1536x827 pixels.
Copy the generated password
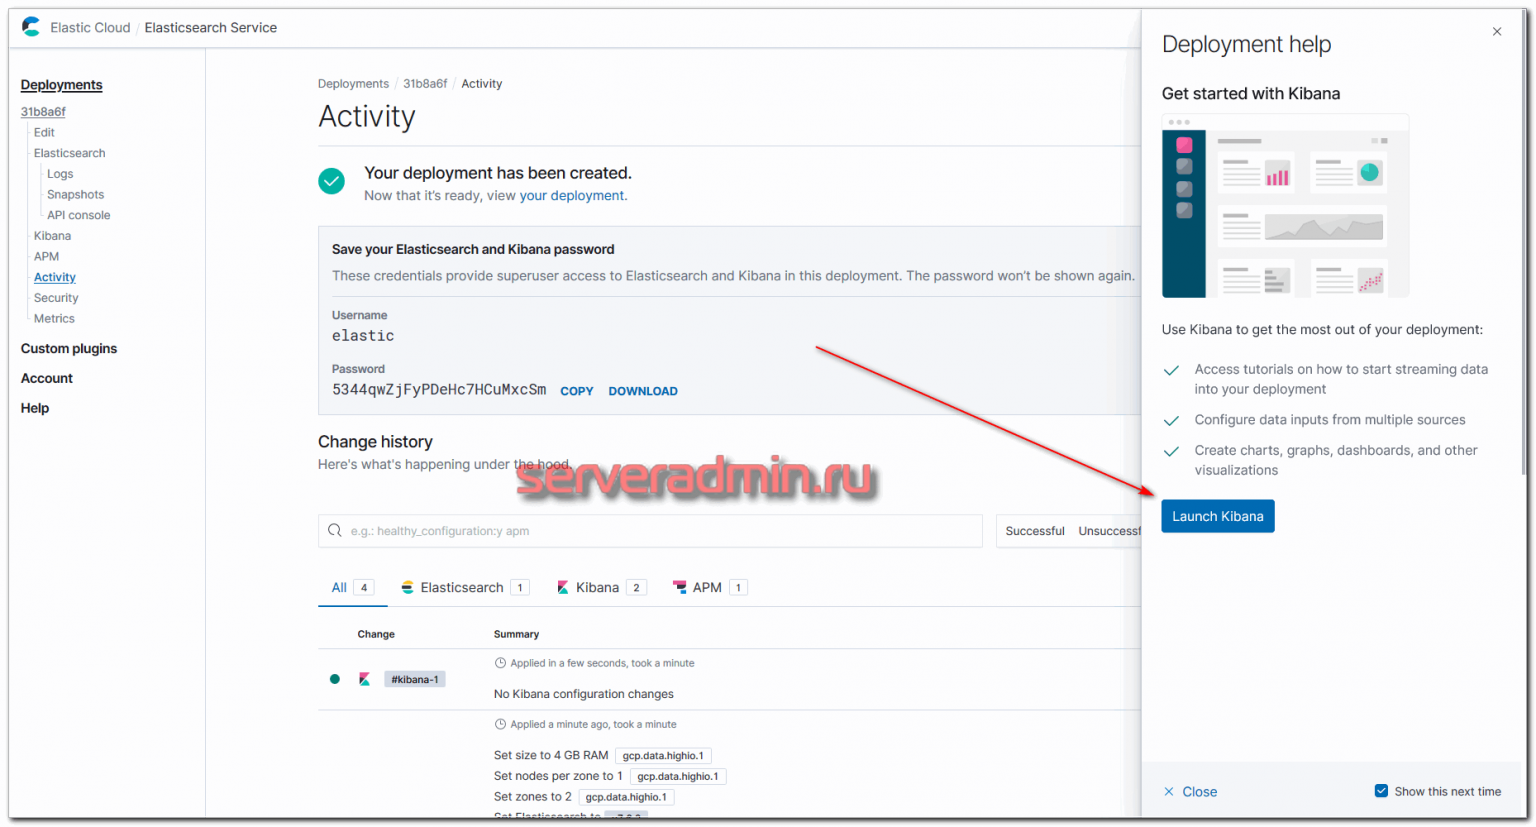point(577,391)
